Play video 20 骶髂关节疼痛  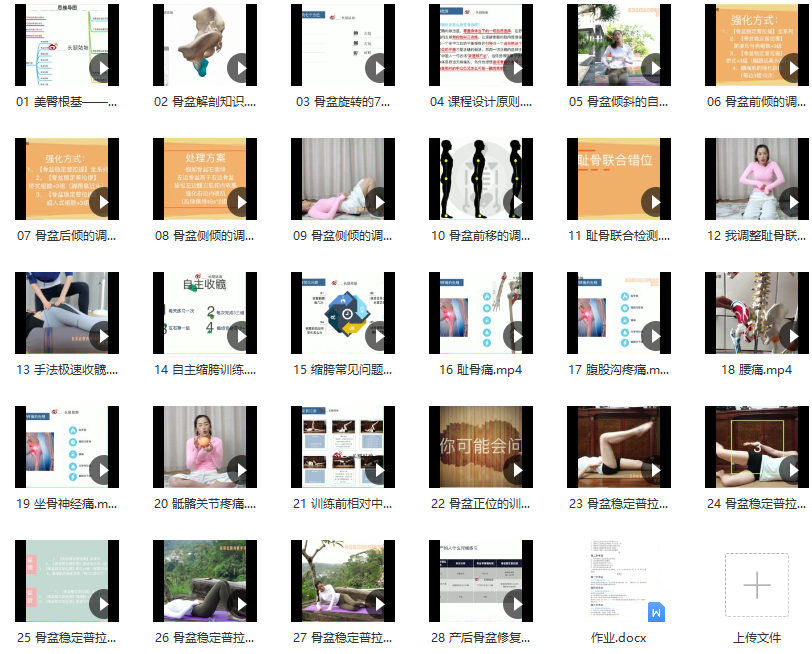click(239, 470)
